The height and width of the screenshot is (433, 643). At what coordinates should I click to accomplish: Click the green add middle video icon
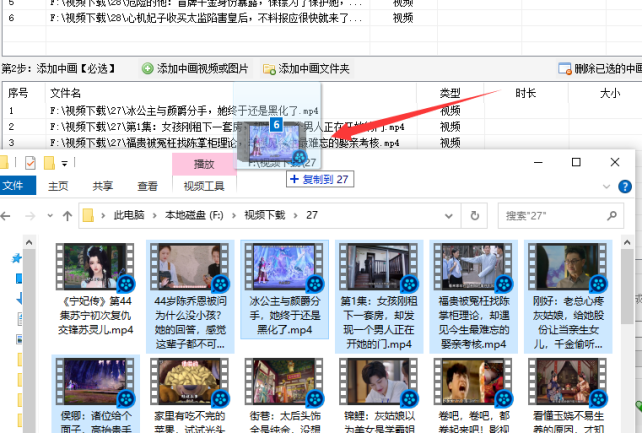pyautogui.click(x=148, y=68)
